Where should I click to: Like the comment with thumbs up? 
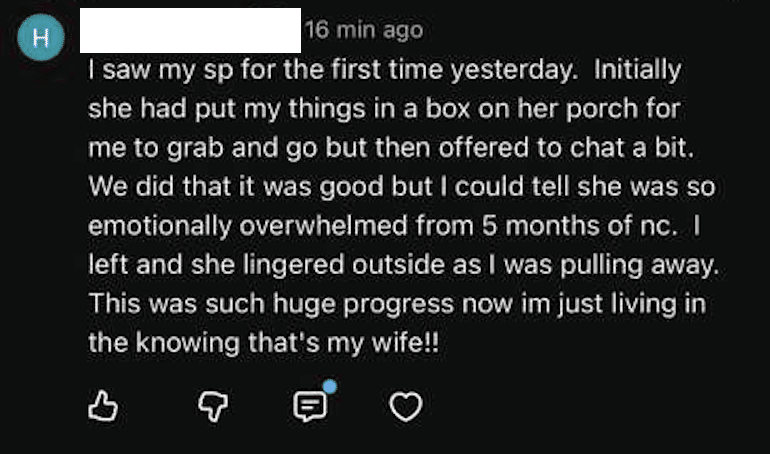pyautogui.click(x=103, y=406)
